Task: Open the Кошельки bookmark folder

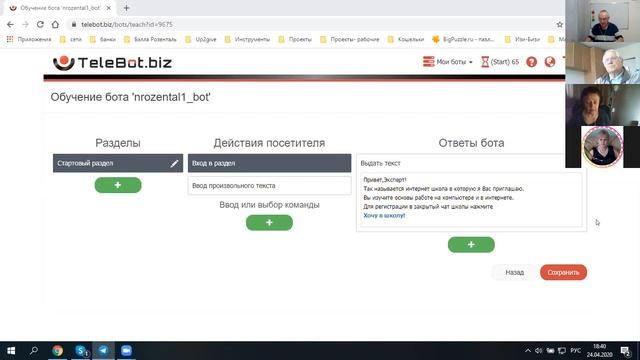Action: pos(406,40)
